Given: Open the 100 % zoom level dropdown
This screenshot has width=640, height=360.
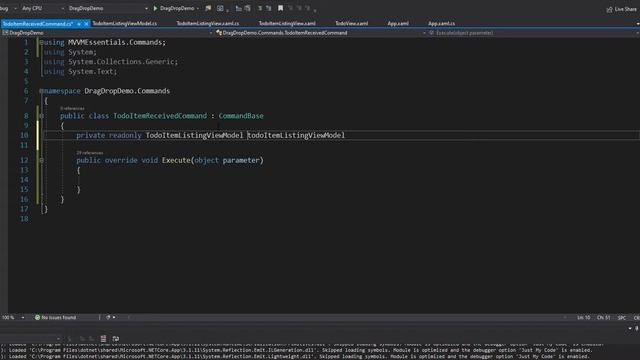Looking at the screenshot, I should (13, 317).
